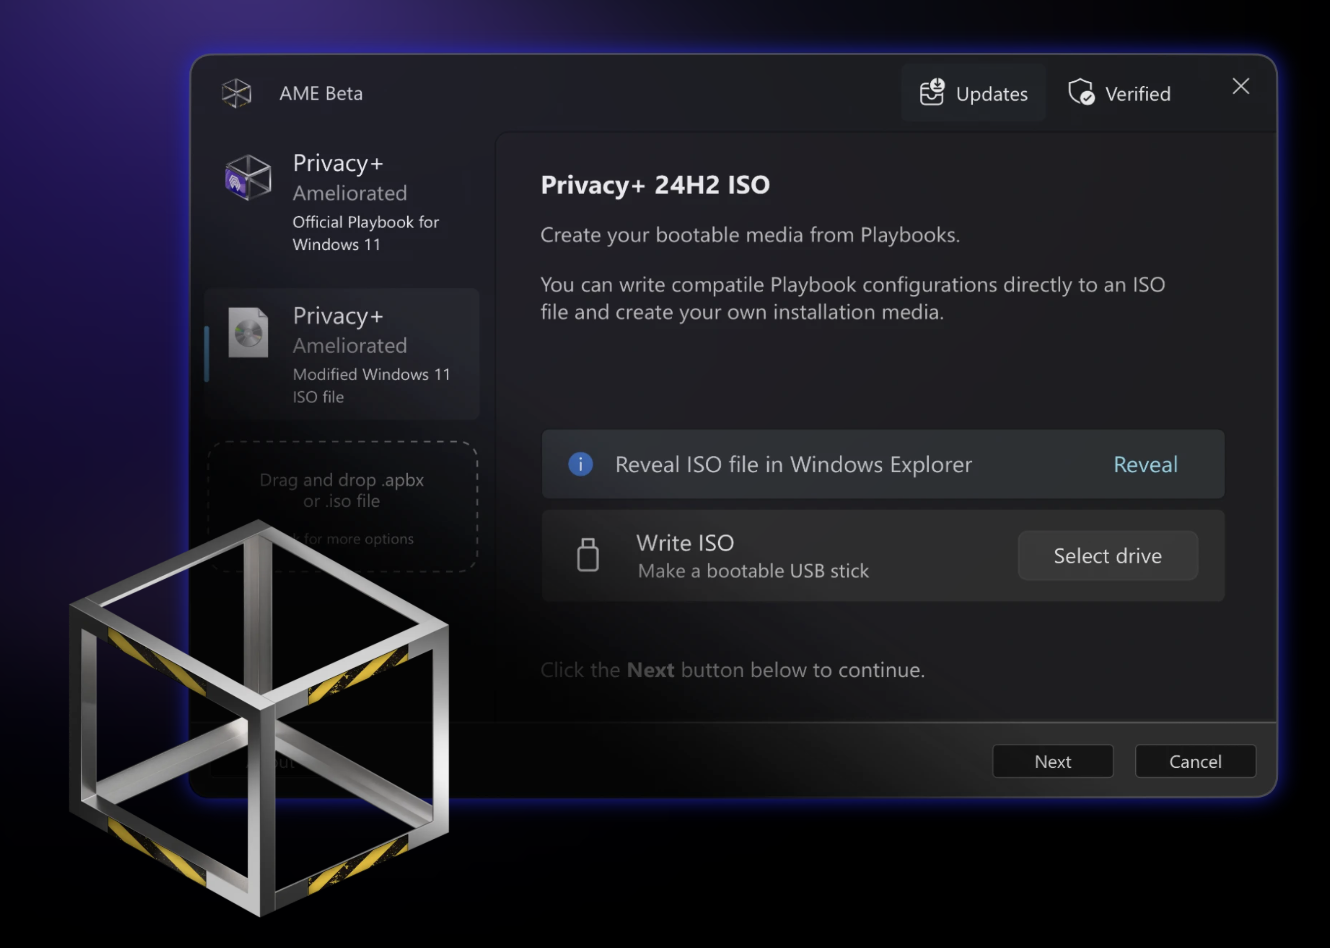Close the AME Beta window
The height and width of the screenshot is (948, 1330).
(x=1240, y=86)
